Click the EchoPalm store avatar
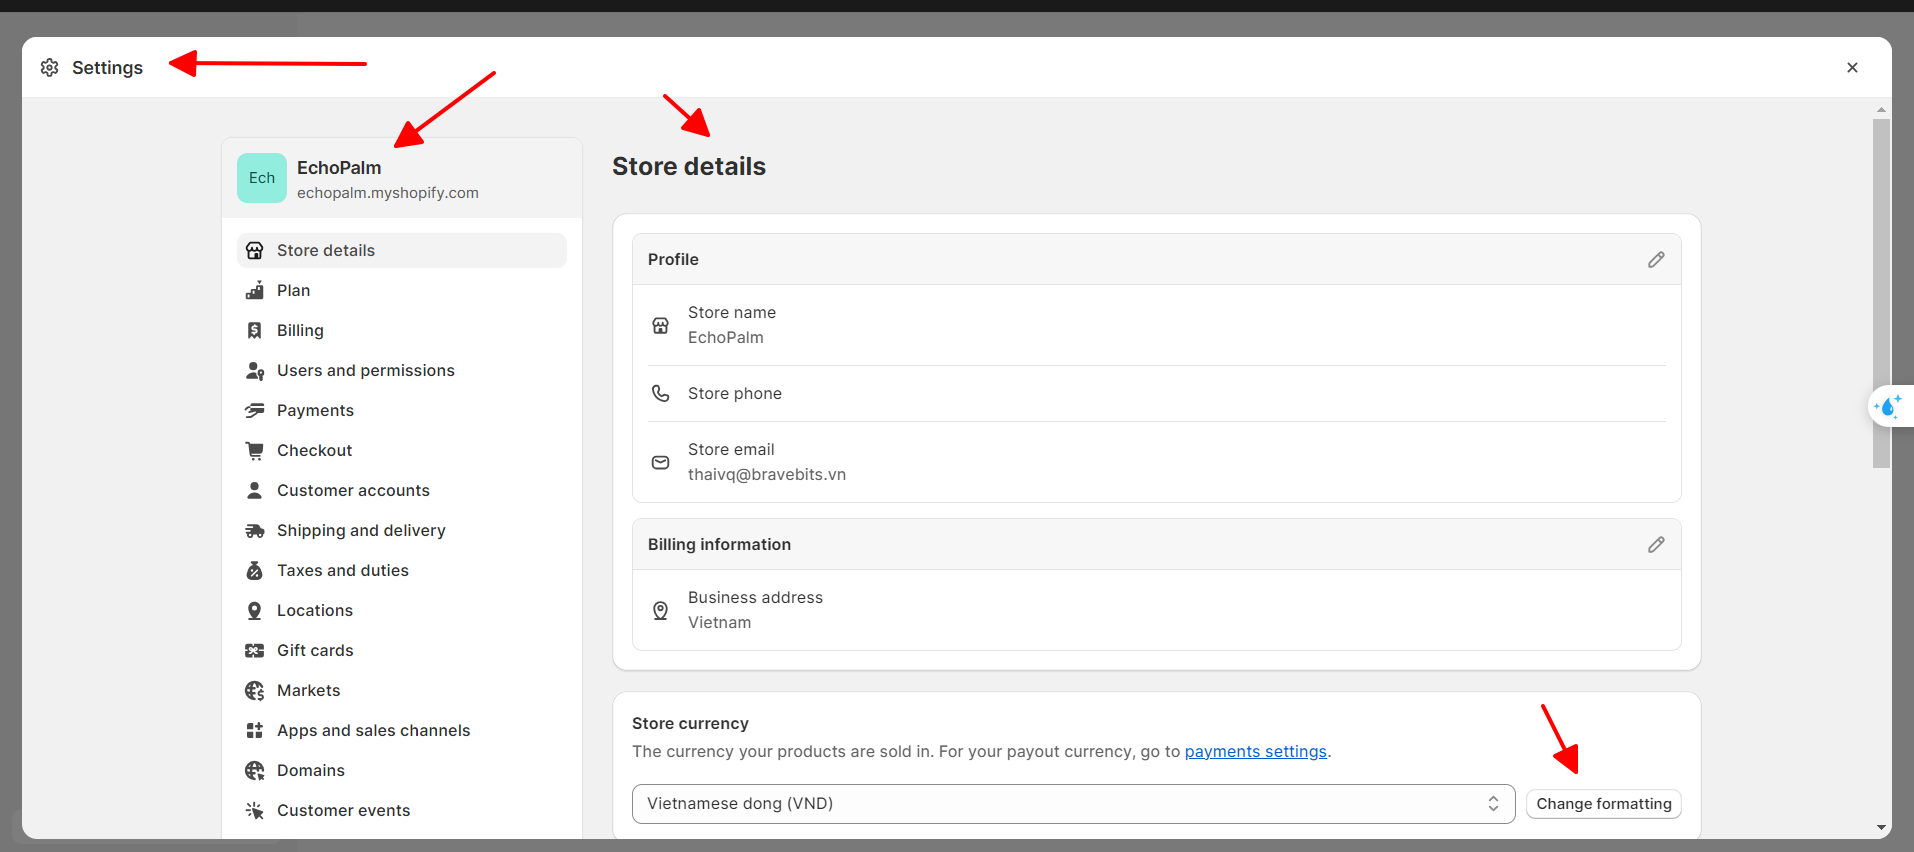This screenshot has height=852, width=1914. [262, 178]
